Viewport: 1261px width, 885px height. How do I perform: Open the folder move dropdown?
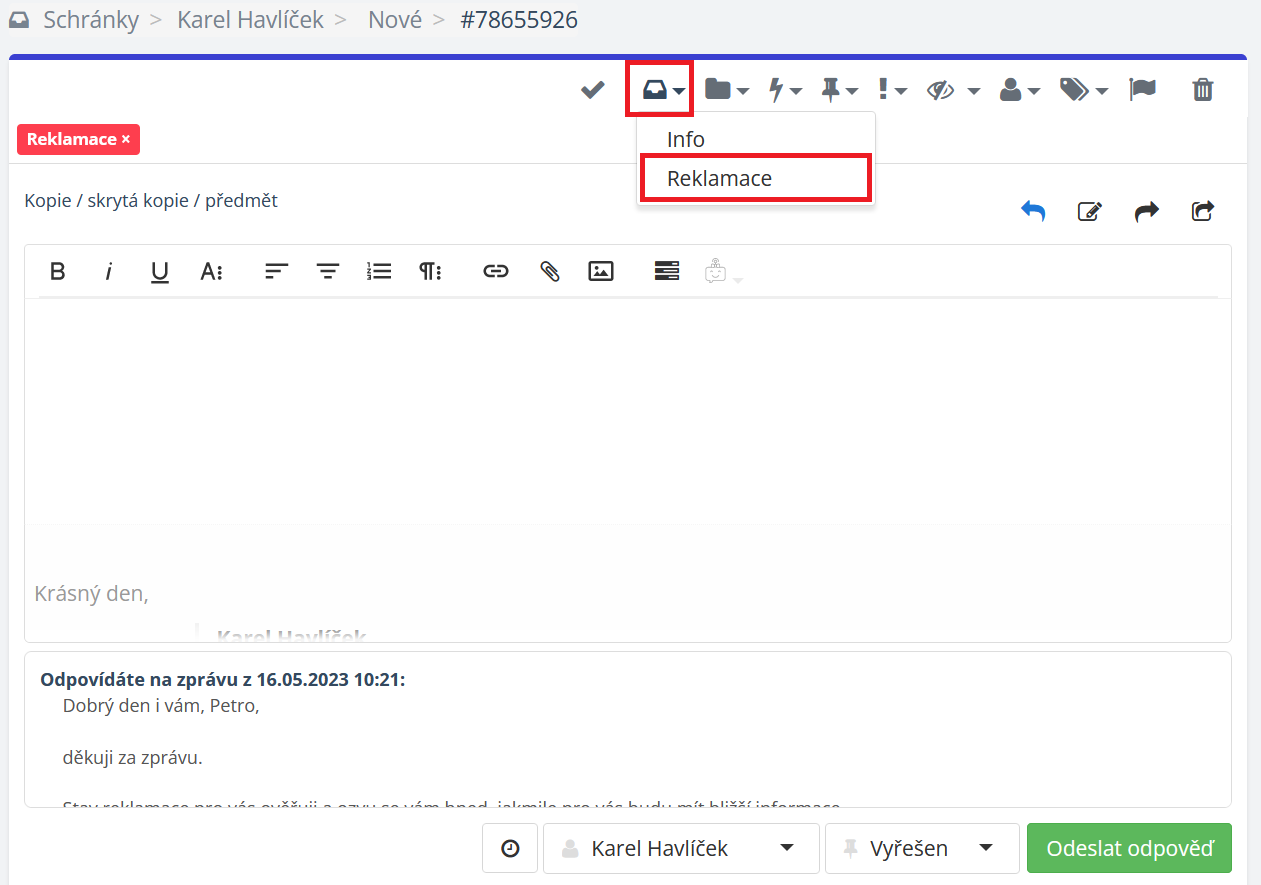727,90
